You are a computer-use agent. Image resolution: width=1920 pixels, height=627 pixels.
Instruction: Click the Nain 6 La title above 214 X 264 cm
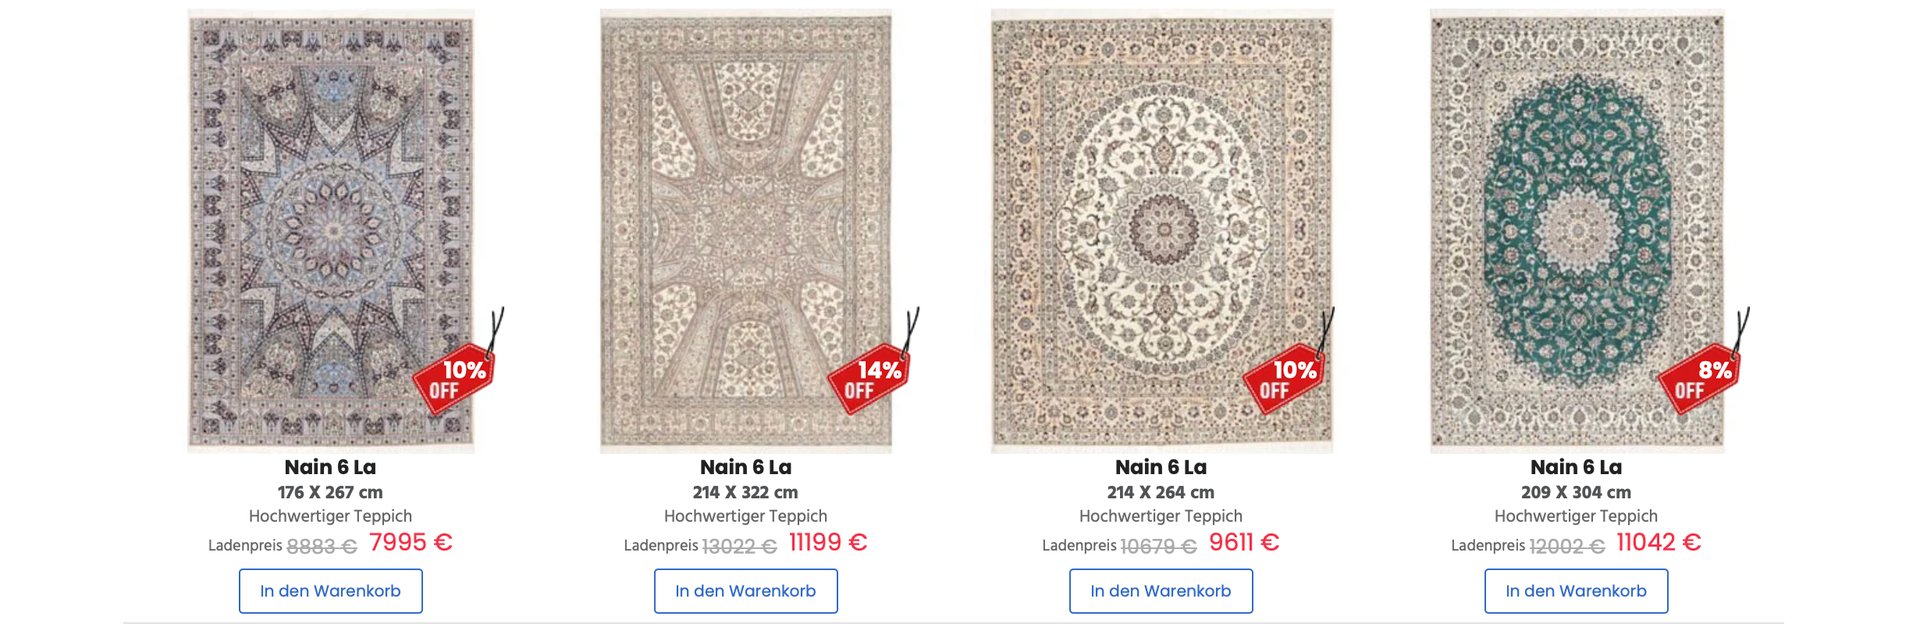[x=1161, y=467]
